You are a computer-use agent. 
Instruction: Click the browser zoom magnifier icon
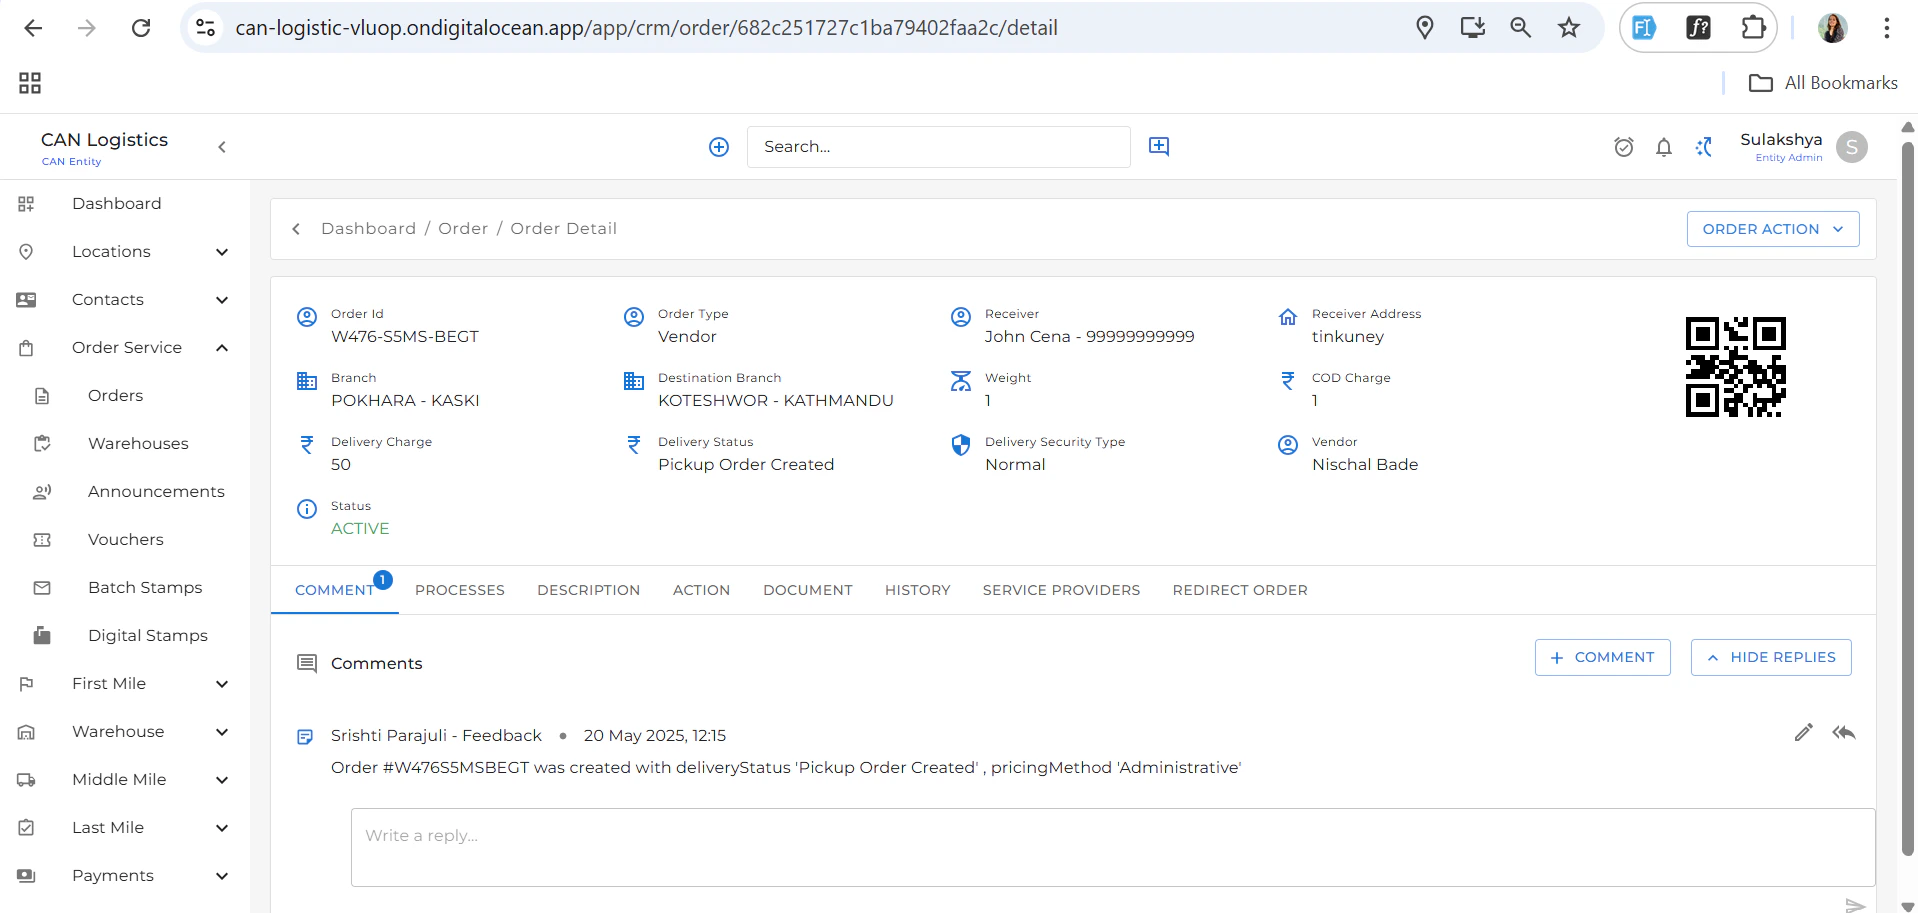click(x=1520, y=28)
